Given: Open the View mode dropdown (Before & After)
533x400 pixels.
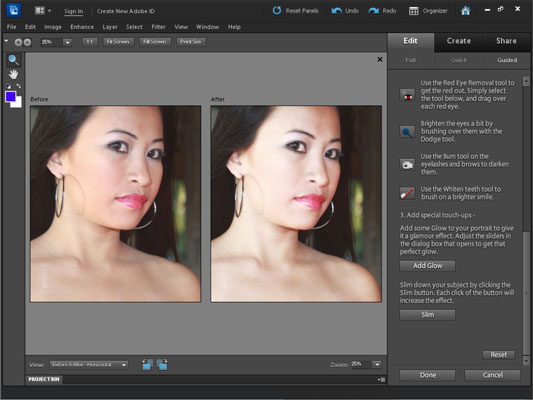Looking at the screenshot, I should click(x=89, y=365).
